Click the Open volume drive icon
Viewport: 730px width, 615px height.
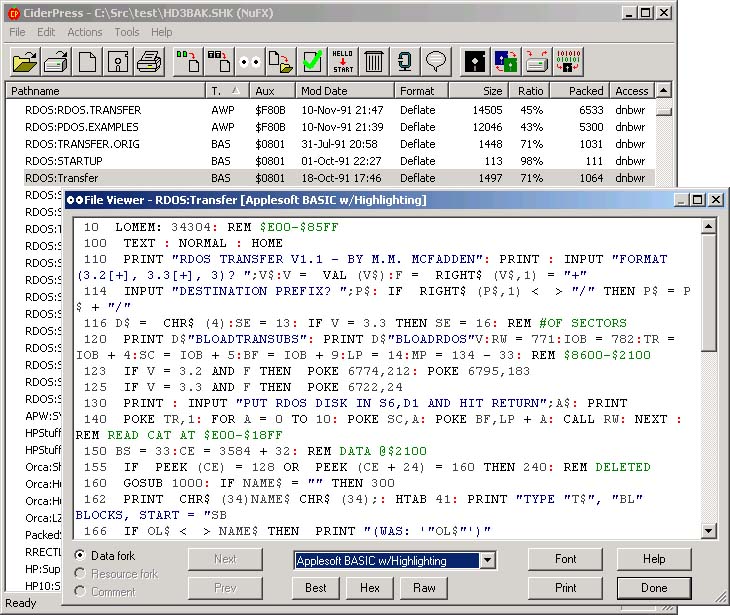click(x=56, y=61)
